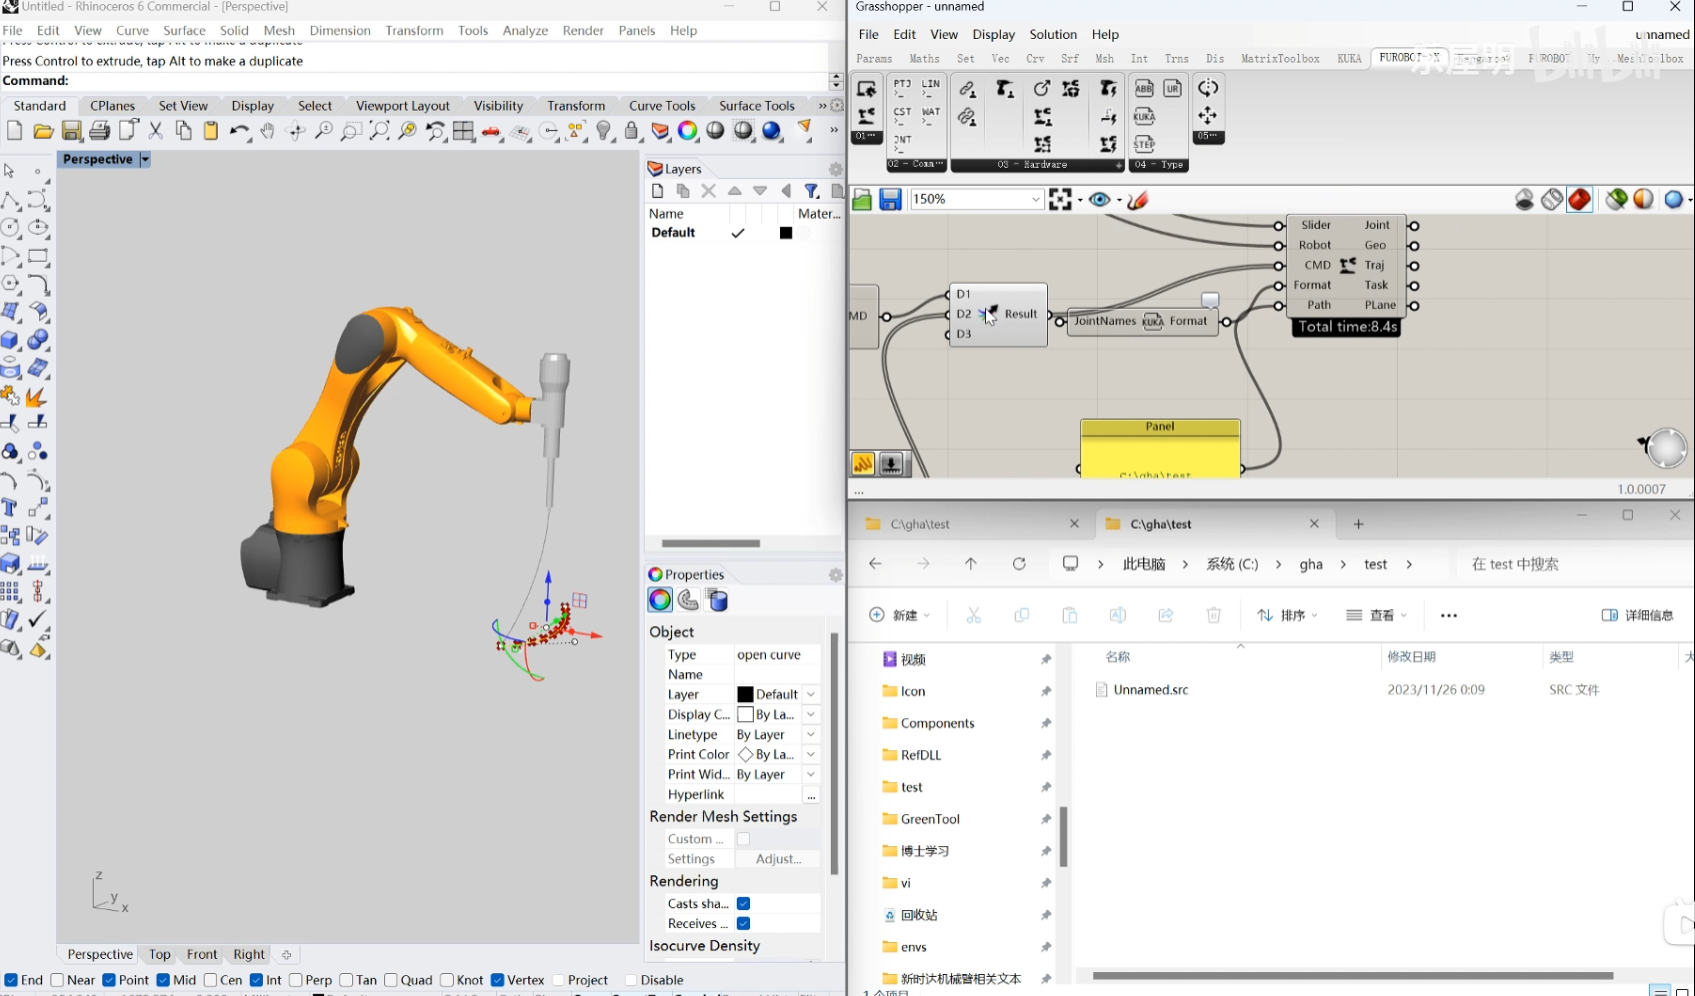Click new layer icon in Layers panel

point(657,191)
